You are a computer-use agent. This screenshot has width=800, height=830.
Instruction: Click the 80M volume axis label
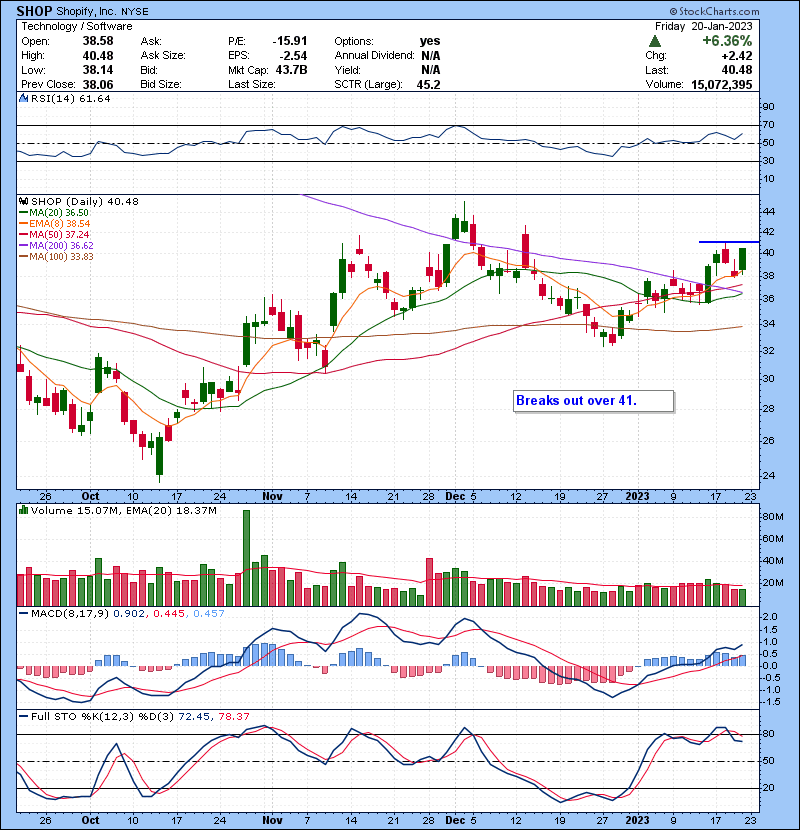pos(772,517)
